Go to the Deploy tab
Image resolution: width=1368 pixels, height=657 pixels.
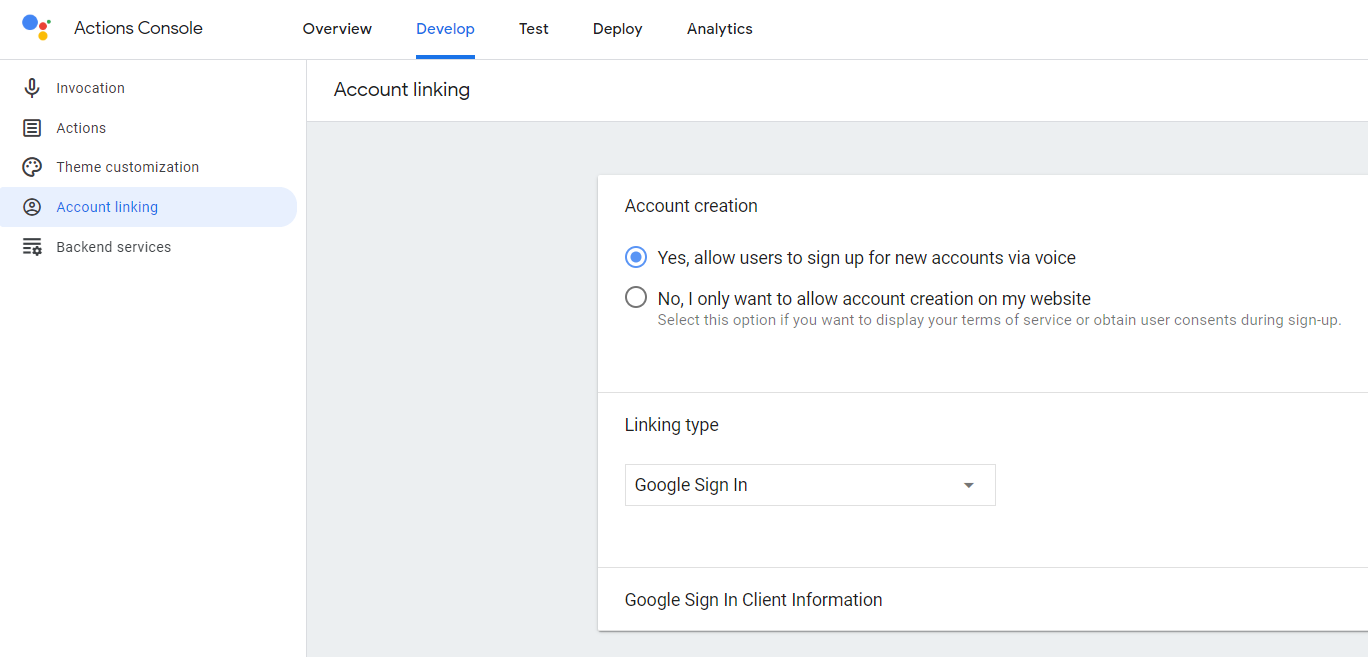click(x=617, y=29)
